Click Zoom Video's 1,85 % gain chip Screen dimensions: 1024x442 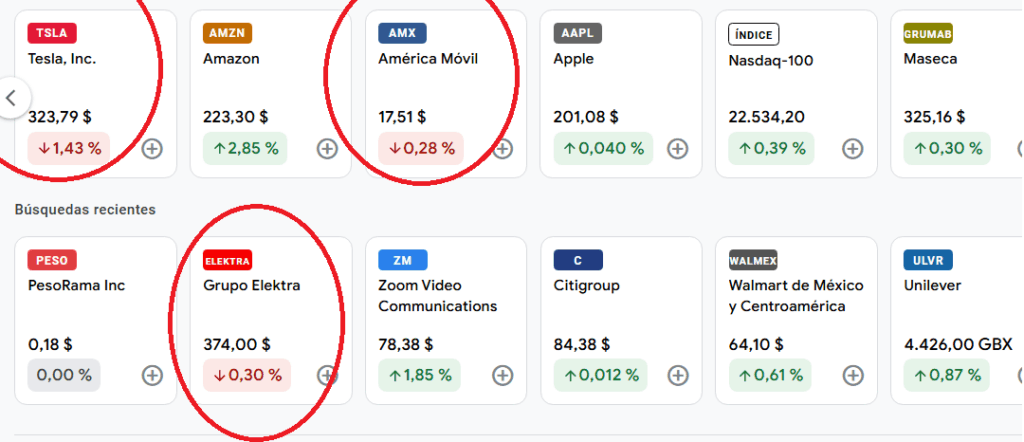(x=420, y=375)
